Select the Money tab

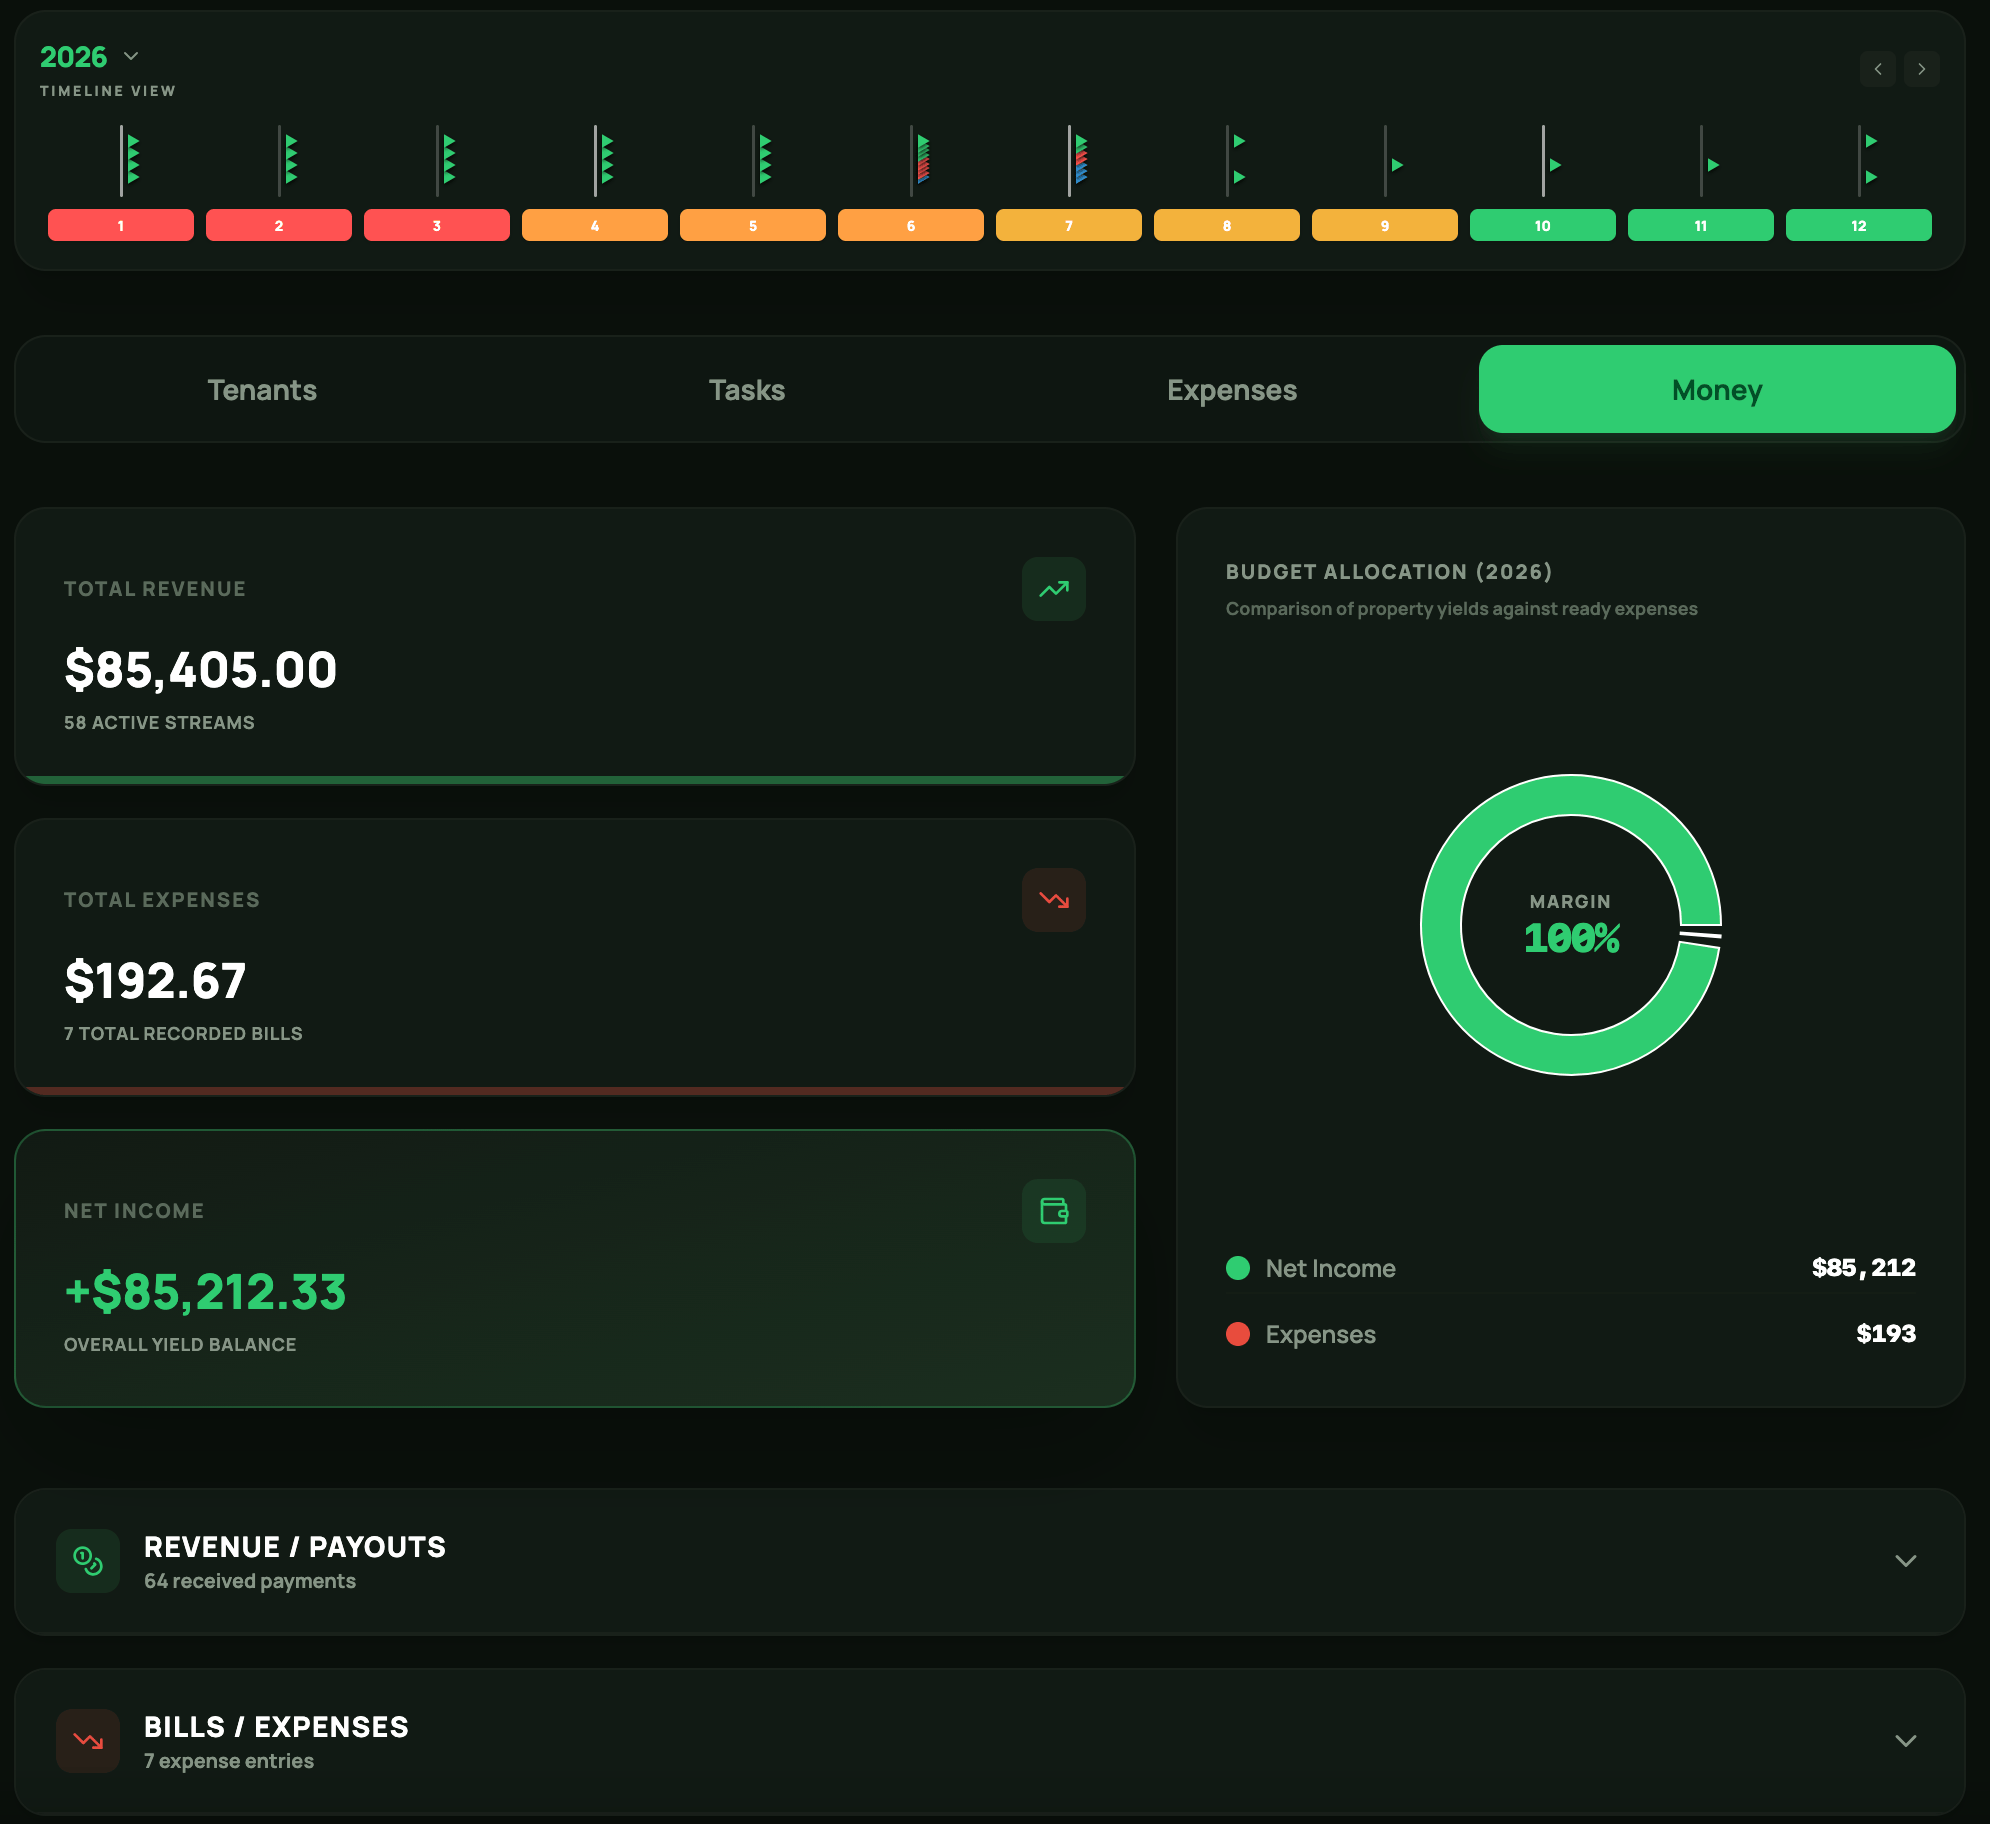coord(1717,390)
